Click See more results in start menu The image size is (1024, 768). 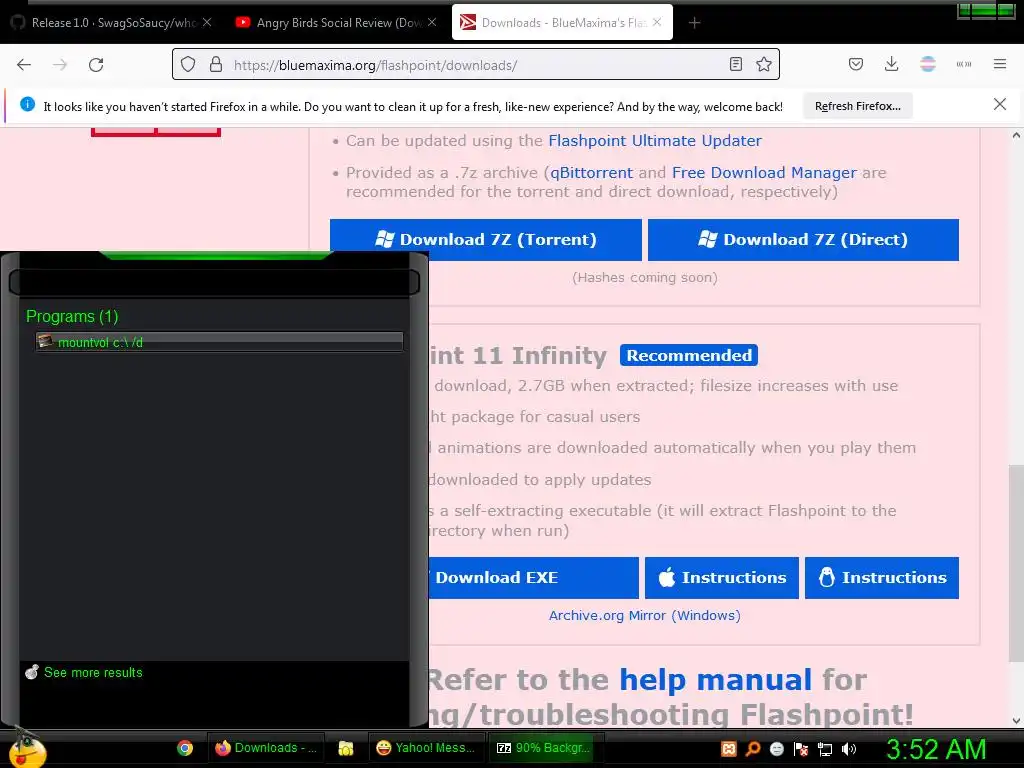tap(93, 672)
